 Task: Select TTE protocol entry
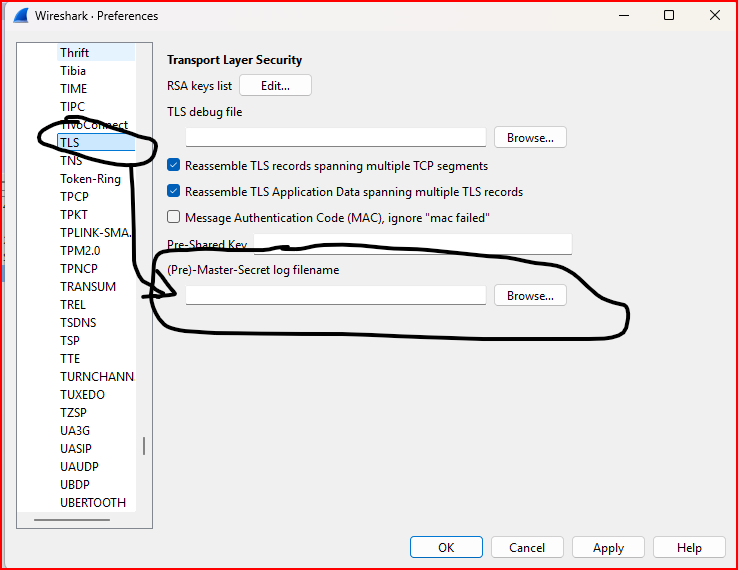(70, 359)
